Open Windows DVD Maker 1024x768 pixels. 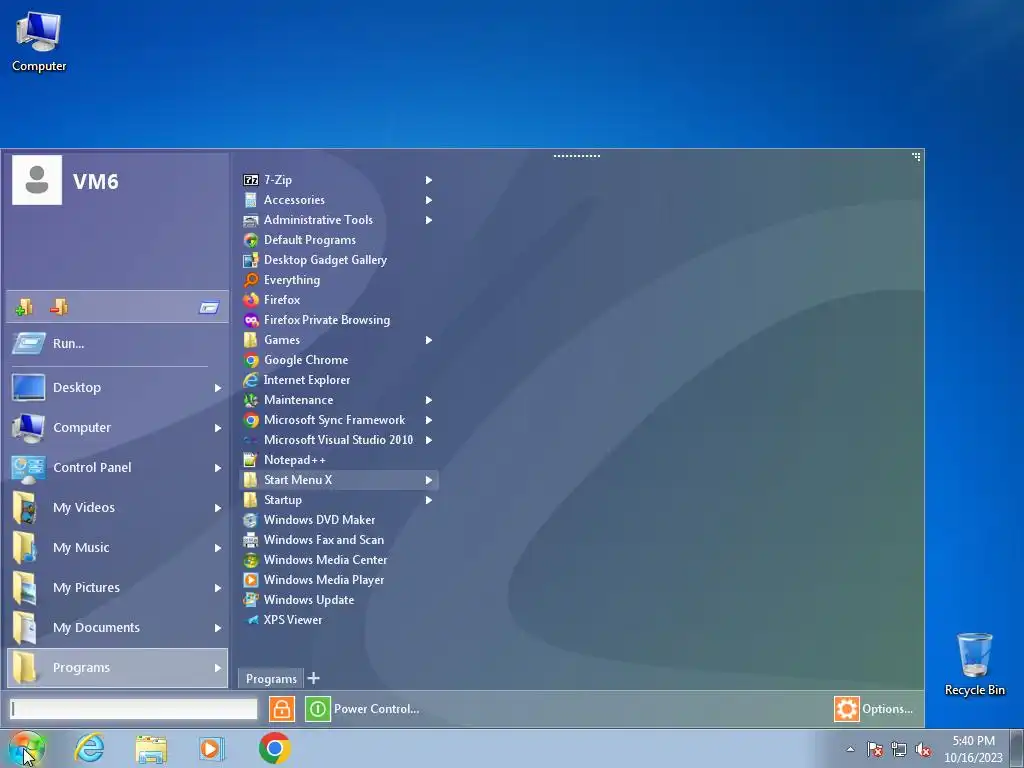coord(309,520)
